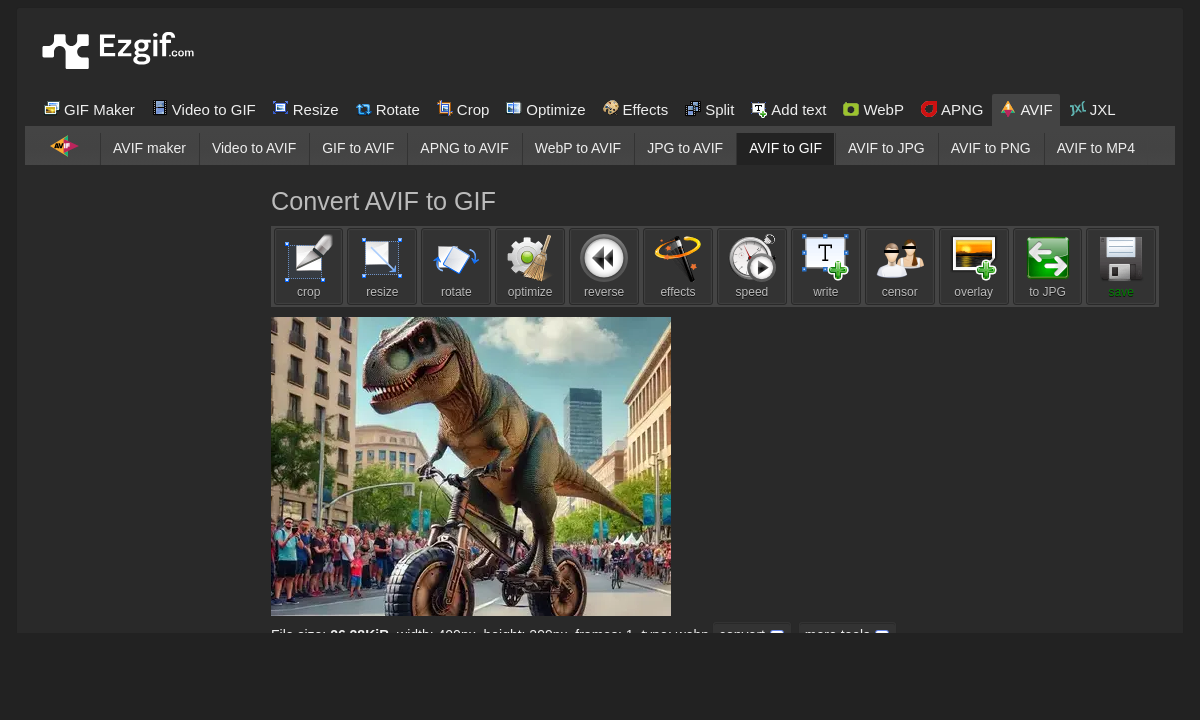Open the rotate tool
The image size is (1200, 720).
point(456,258)
